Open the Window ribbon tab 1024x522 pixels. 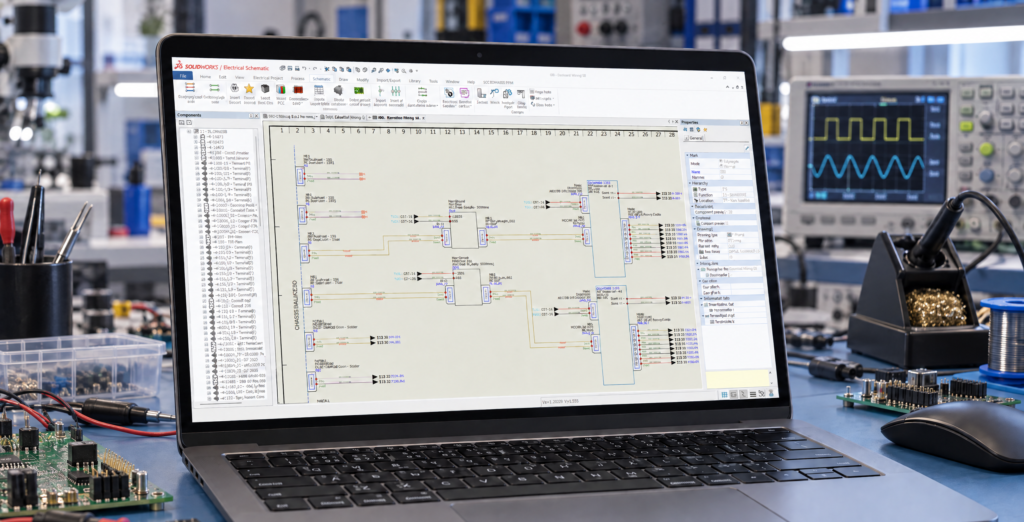(453, 82)
